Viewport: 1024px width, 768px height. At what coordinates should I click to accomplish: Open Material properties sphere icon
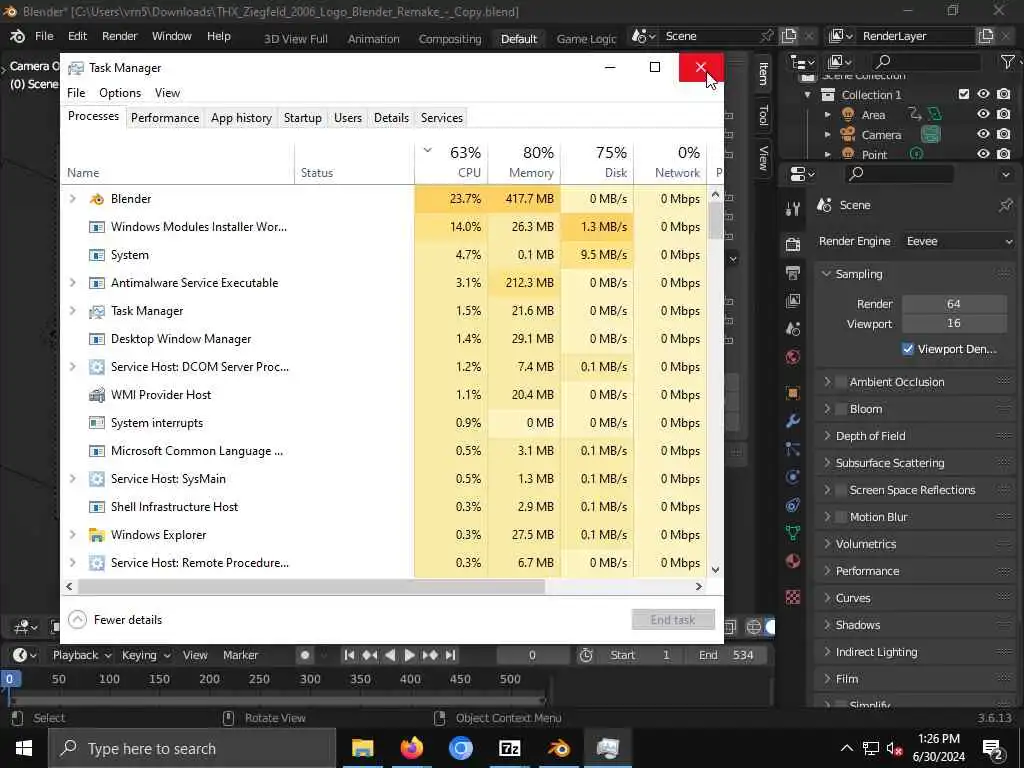click(x=793, y=561)
